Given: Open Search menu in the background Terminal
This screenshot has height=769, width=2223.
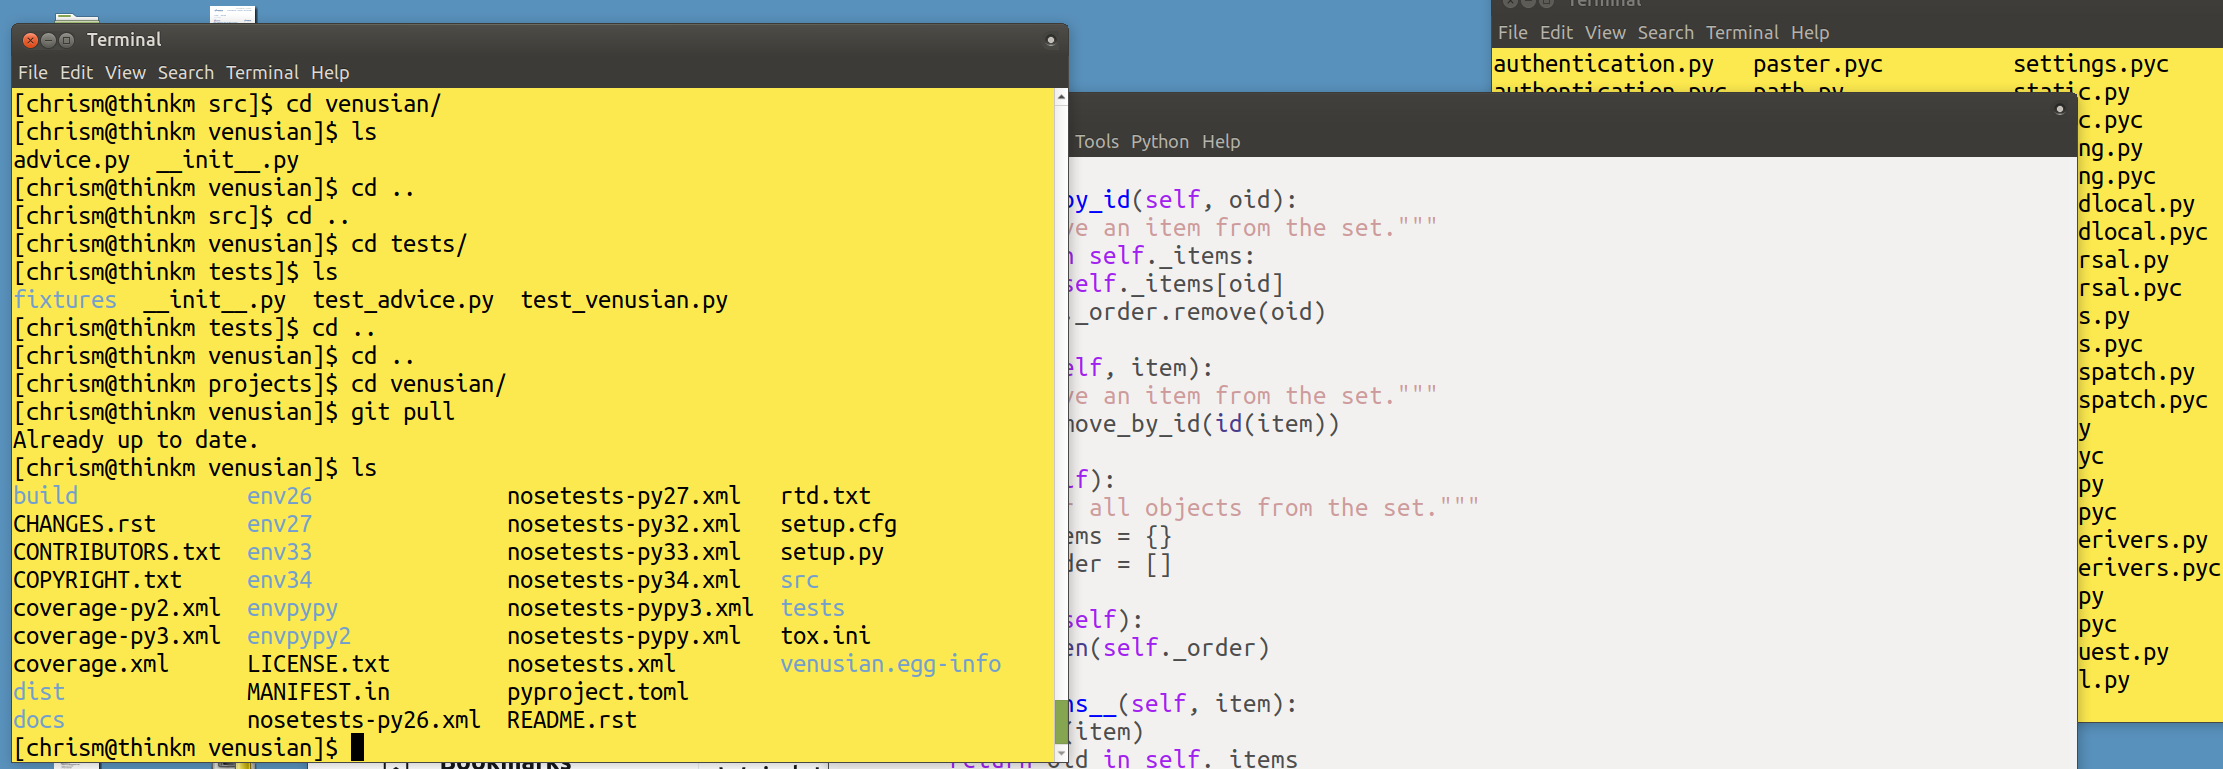Looking at the screenshot, I should point(1665,33).
